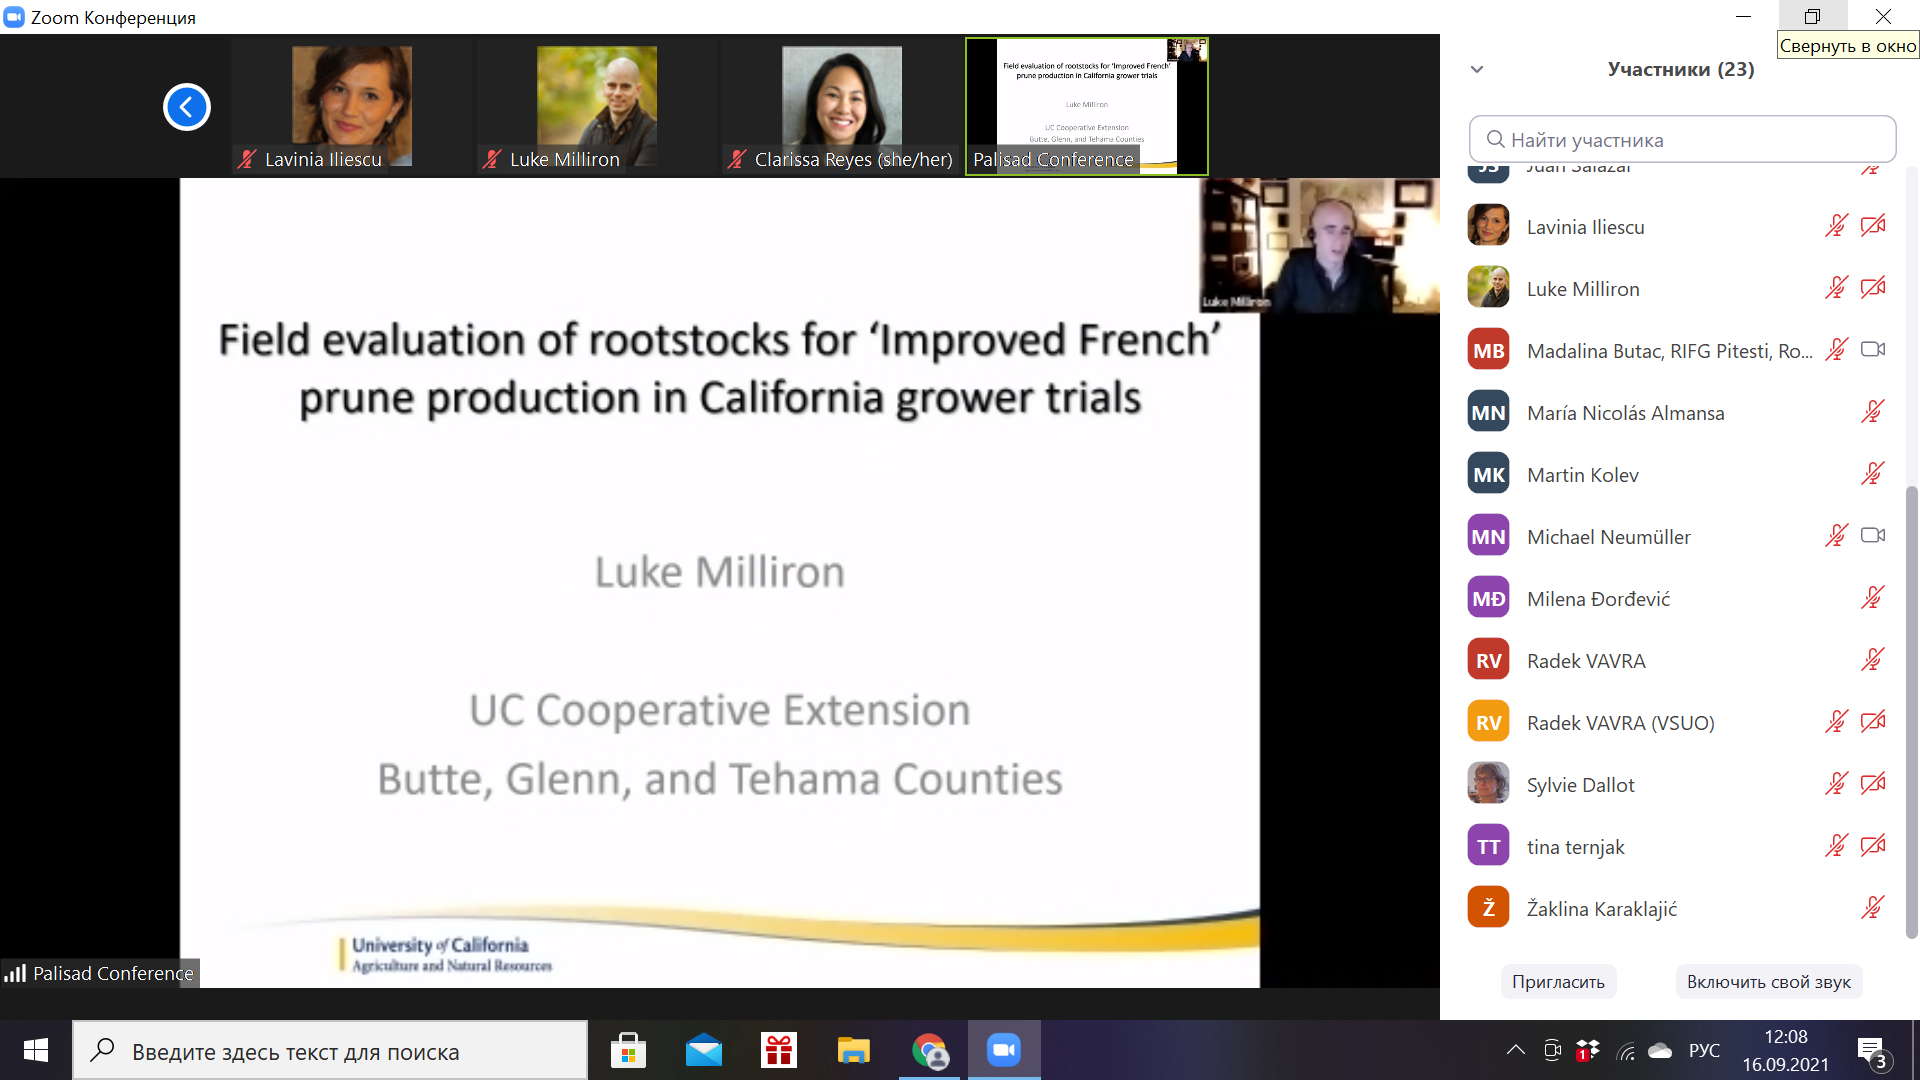Click tina ternjak camera-off icon

[1873, 846]
